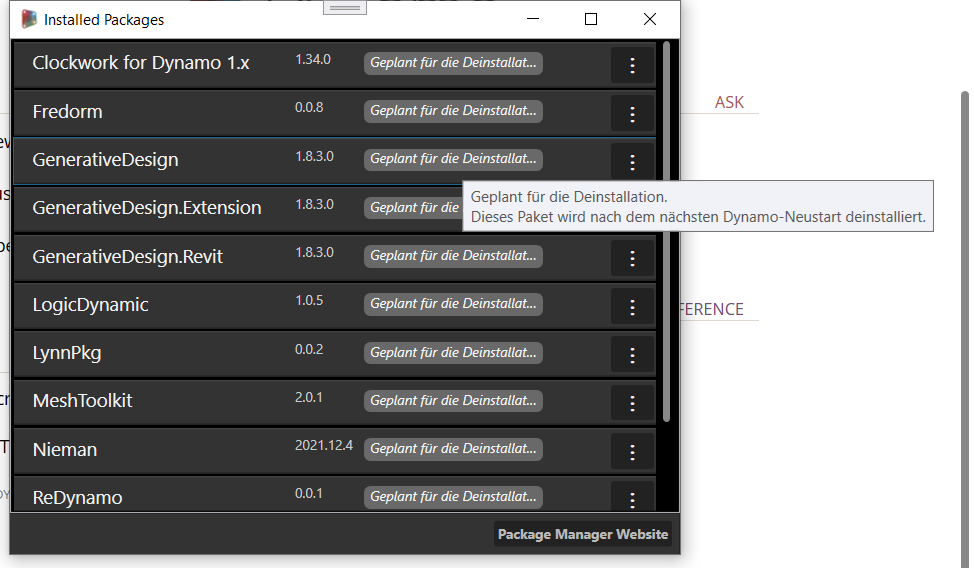Open the three-dot menu for GenerativeDesign.Revit
The height and width of the screenshot is (568, 974).
coord(632,258)
